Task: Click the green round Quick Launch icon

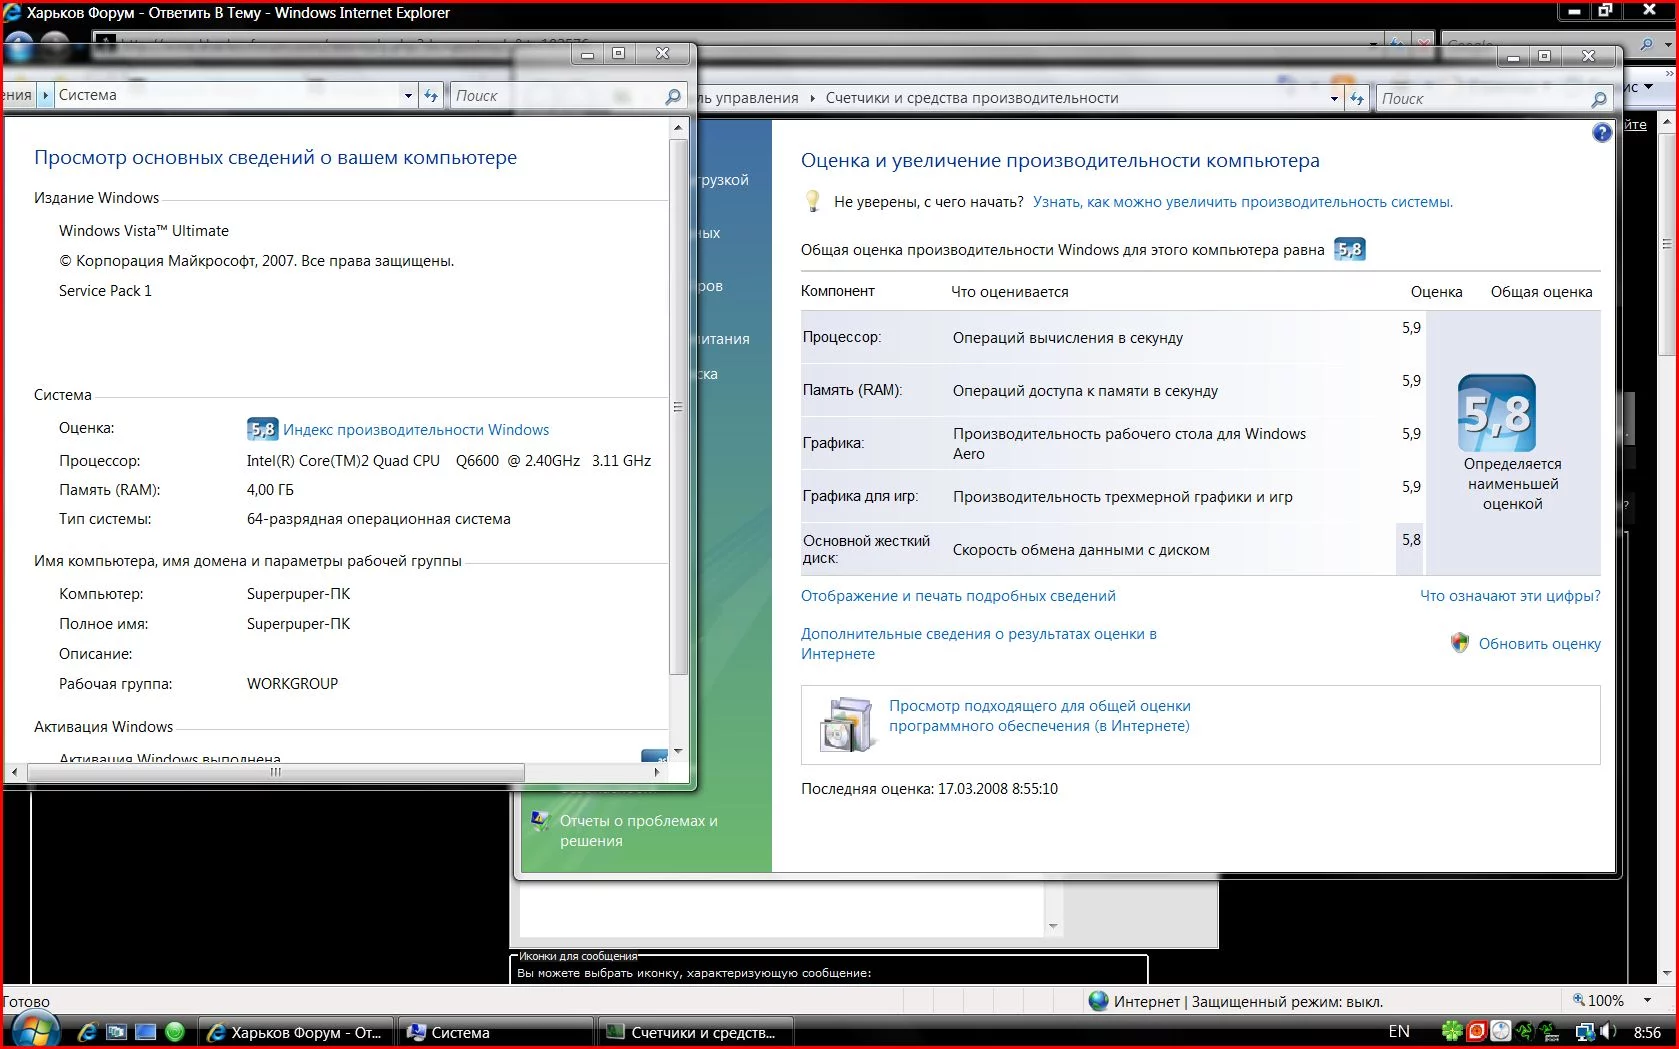Action: click(x=175, y=1032)
